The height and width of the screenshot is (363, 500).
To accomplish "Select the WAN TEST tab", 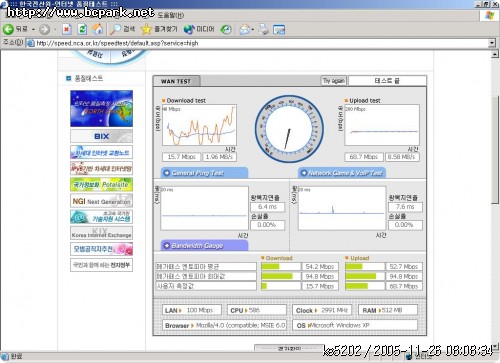I will 176,81.
